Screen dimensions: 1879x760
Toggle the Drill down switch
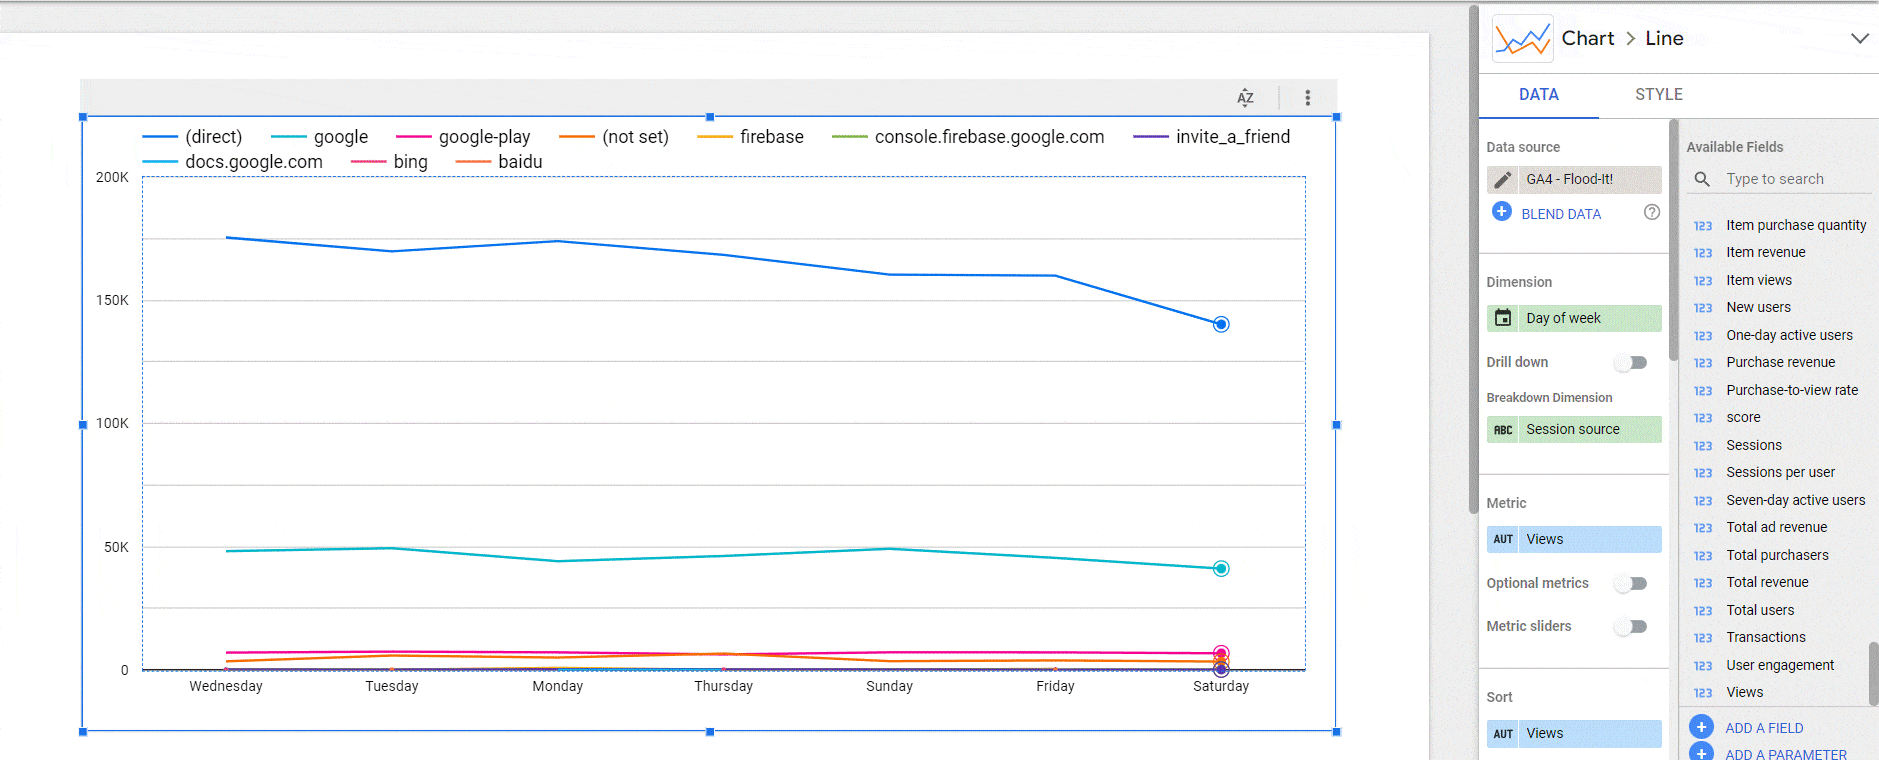pos(1631,362)
